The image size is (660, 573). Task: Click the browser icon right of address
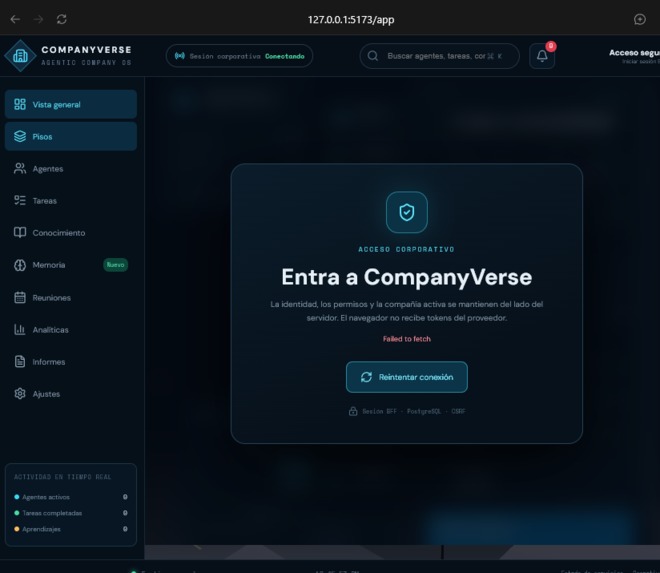(640, 19)
